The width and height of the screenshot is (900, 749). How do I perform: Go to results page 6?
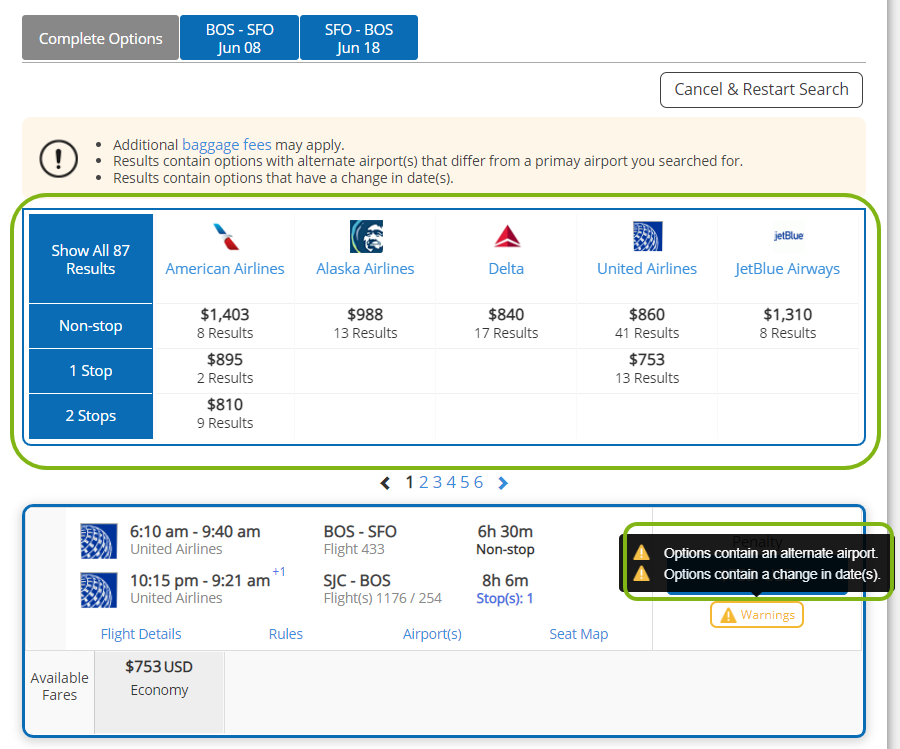478,483
